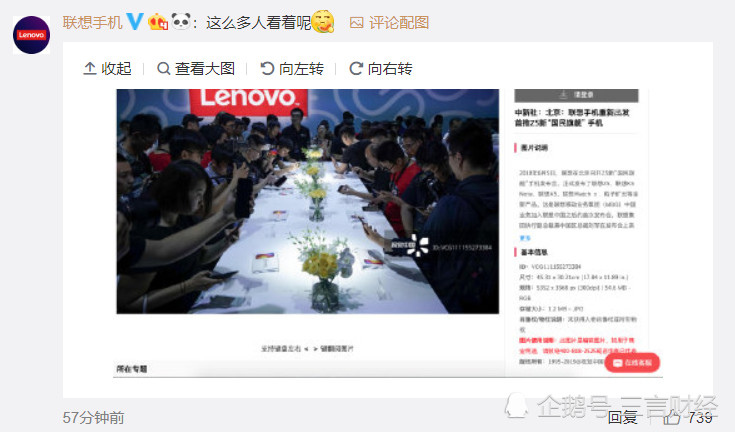Click the picture icon before 评论配图

(x=356, y=22)
